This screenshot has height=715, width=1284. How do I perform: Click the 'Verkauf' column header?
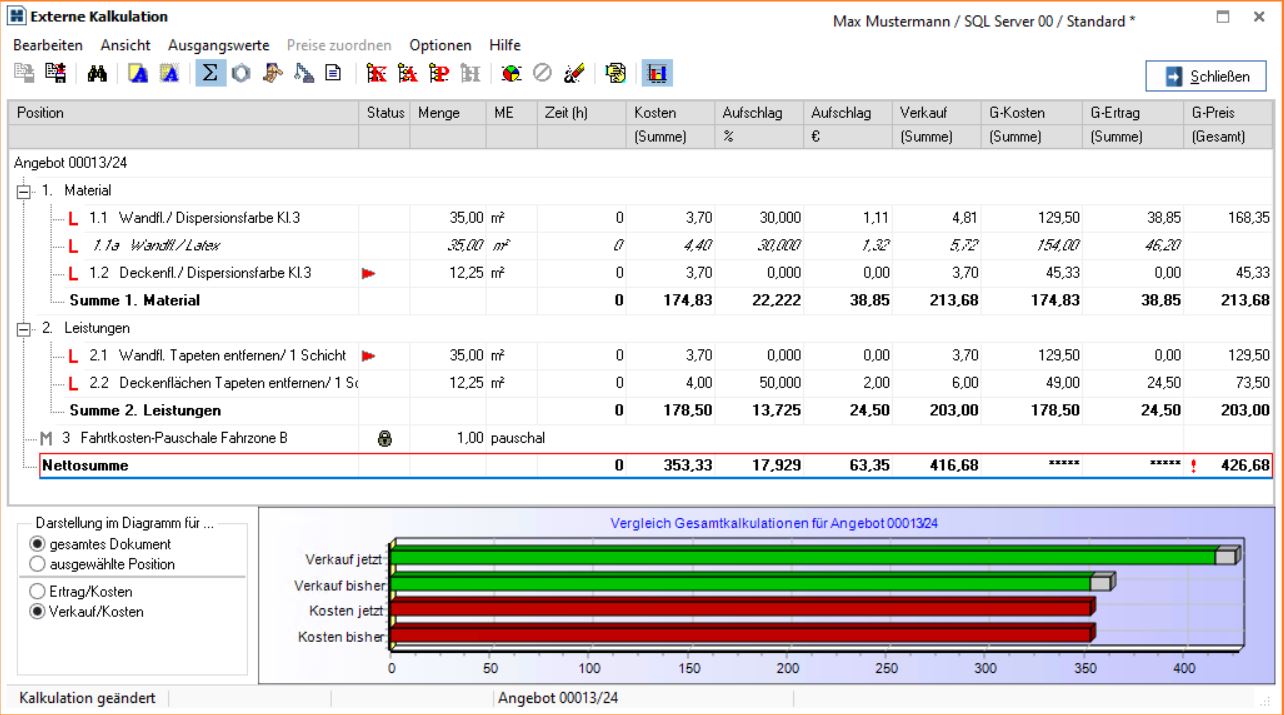[925, 113]
